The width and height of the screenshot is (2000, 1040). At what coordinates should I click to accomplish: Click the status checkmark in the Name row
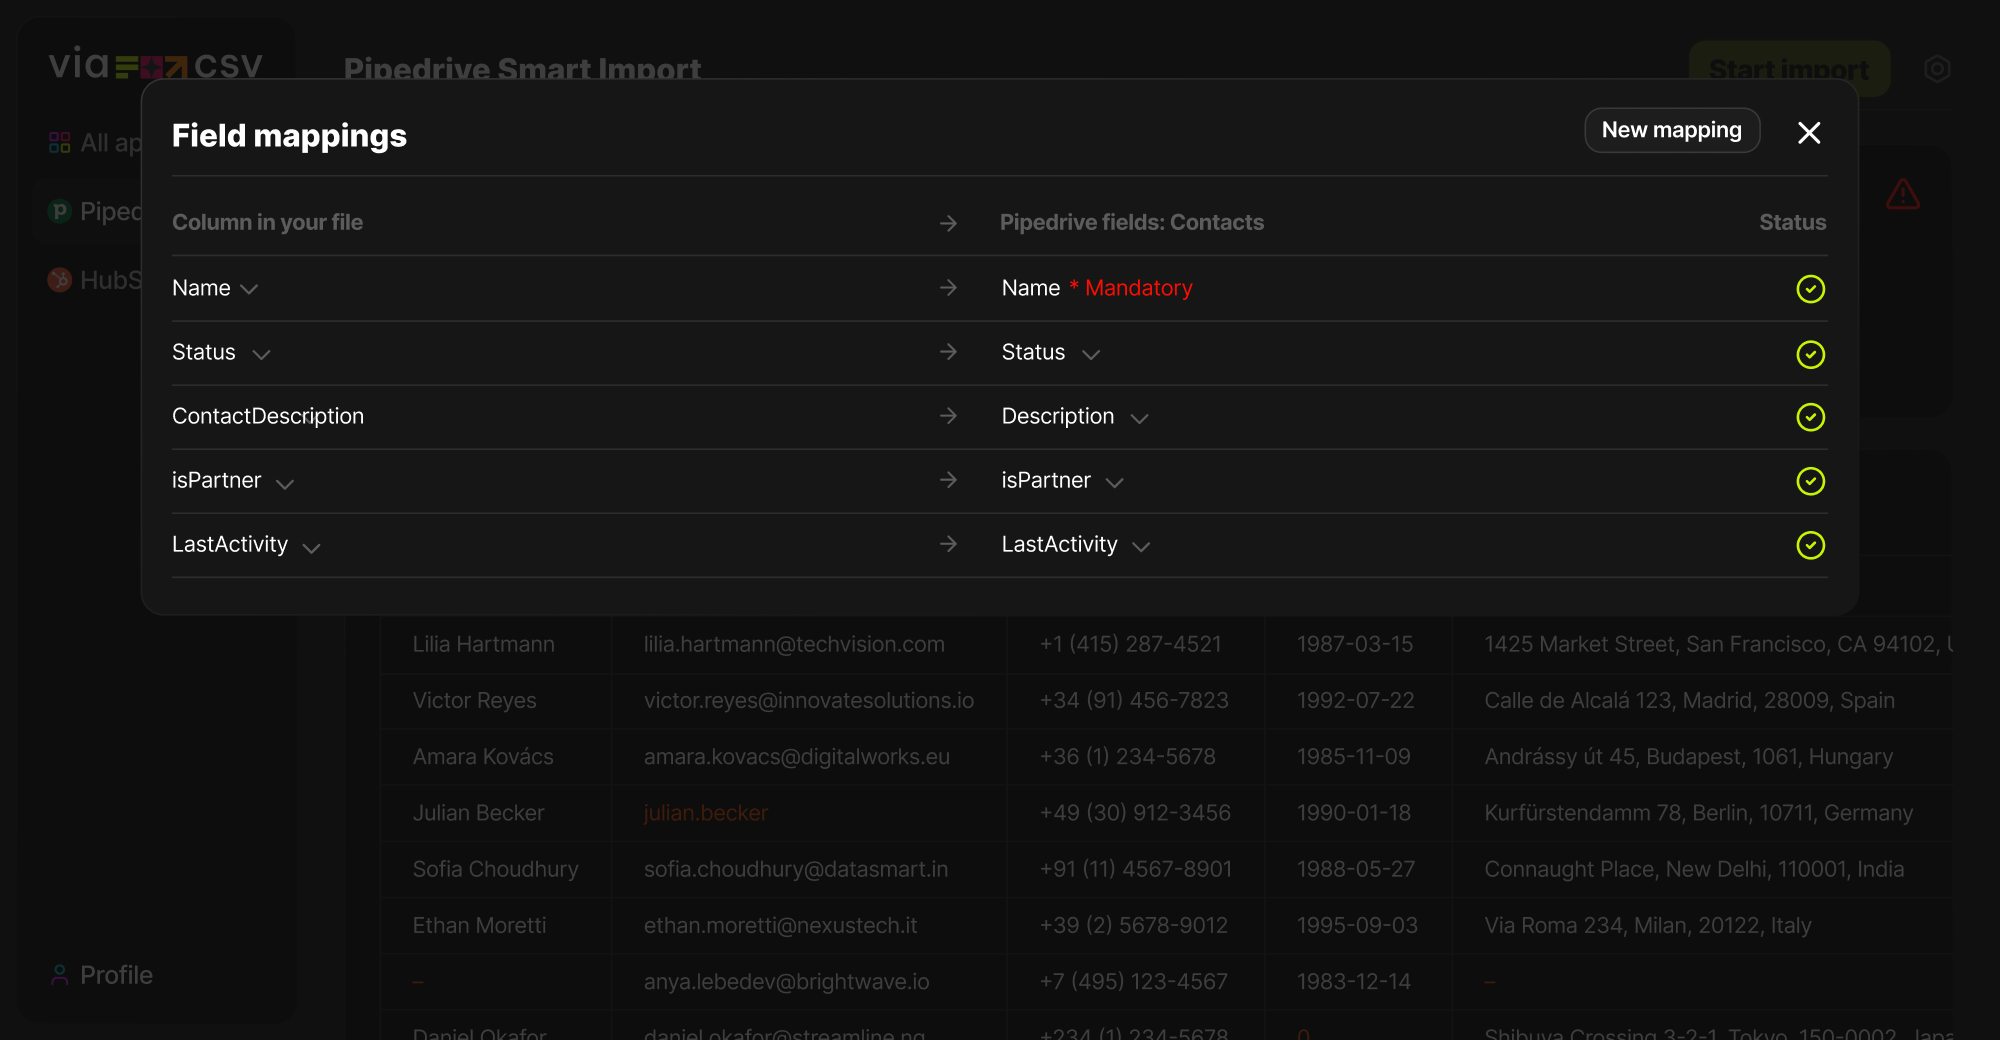coord(1810,289)
